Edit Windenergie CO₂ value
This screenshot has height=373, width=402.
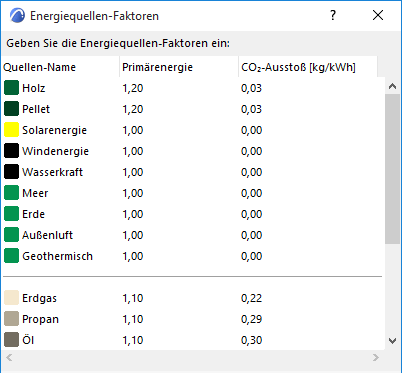click(251, 151)
